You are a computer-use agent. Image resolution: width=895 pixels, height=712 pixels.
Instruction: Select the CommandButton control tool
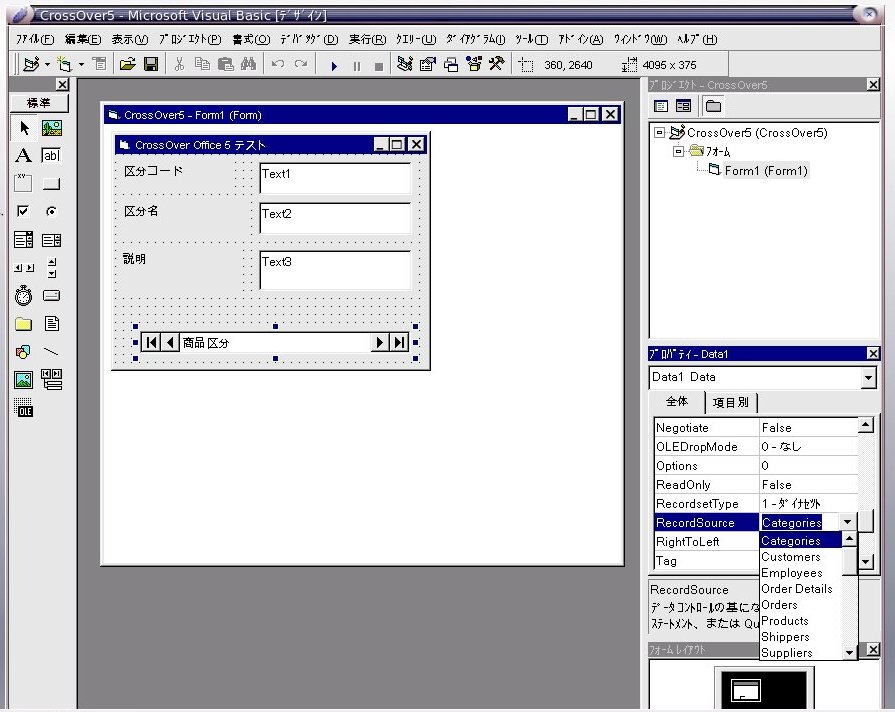51,183
